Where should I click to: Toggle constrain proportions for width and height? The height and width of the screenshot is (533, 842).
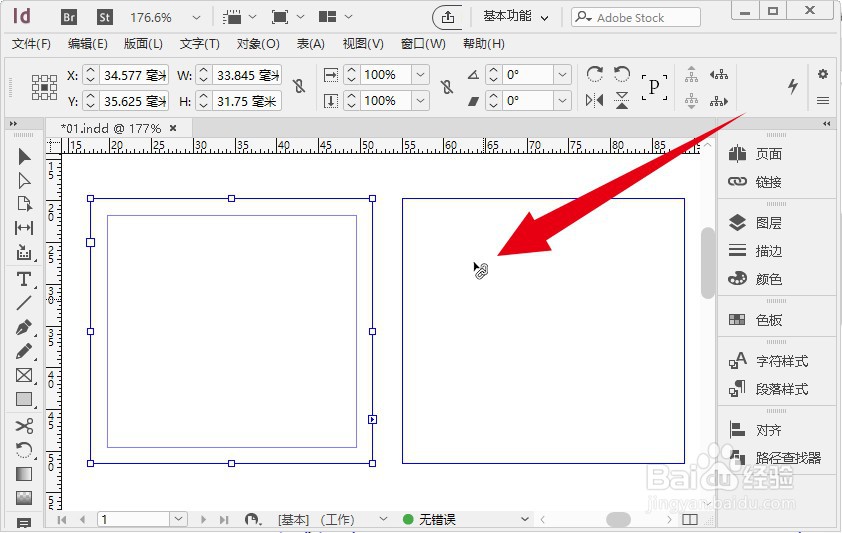pos(298,88)
